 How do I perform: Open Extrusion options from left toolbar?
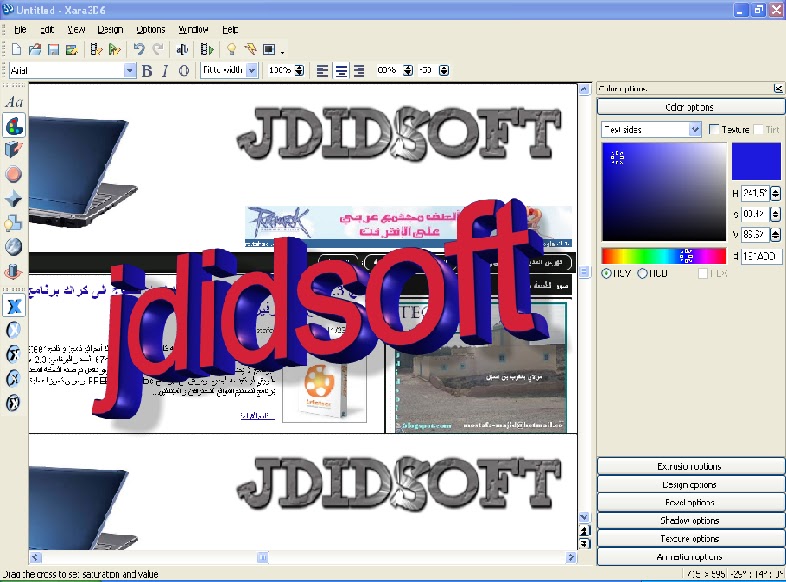click(14, 149)
